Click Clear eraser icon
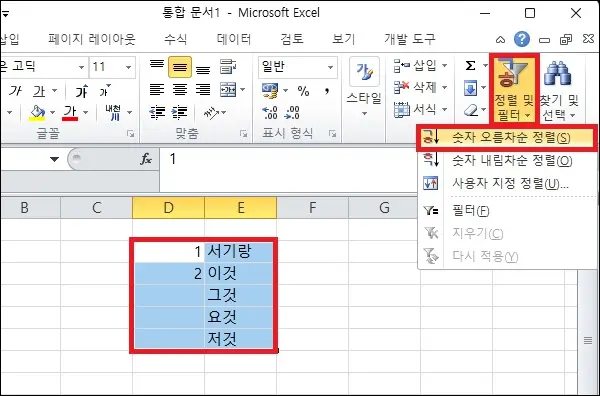The width and height of the screenshot is (600, 396). click(471, 111)
